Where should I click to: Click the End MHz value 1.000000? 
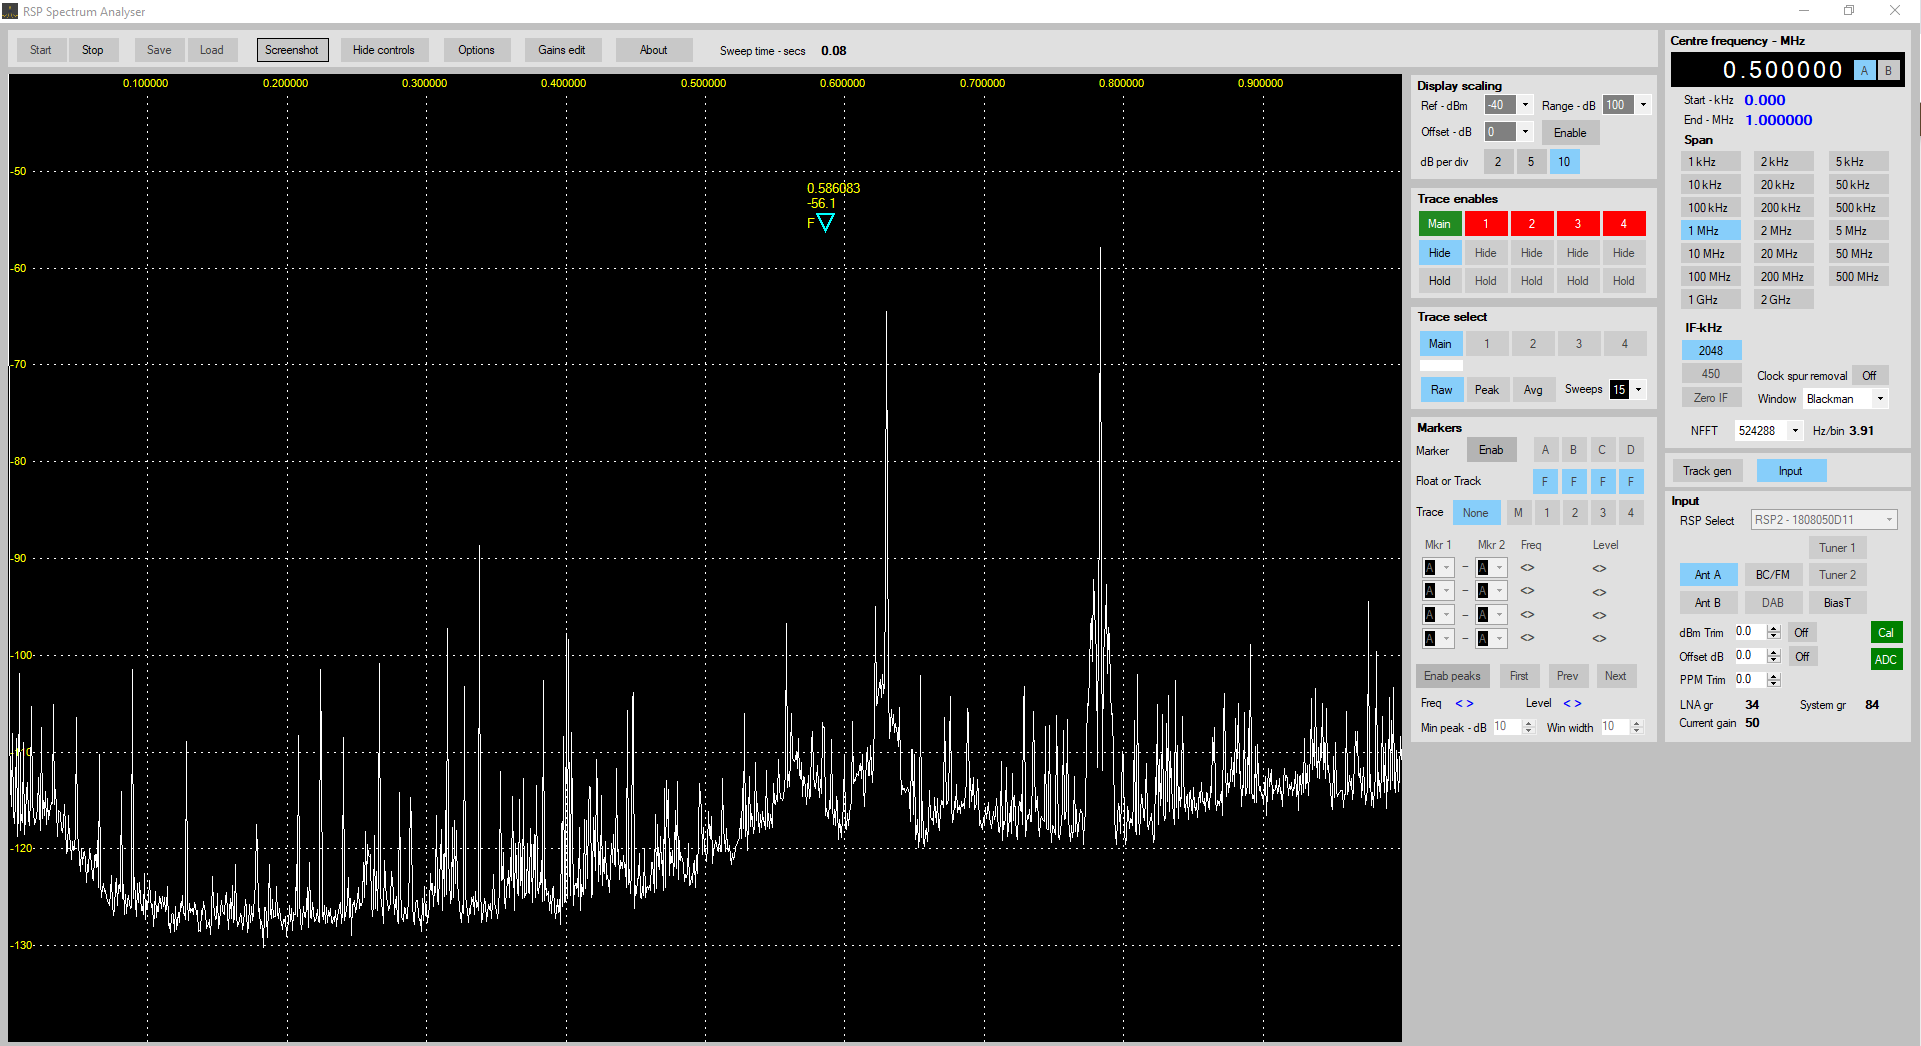pos(1779,120)
